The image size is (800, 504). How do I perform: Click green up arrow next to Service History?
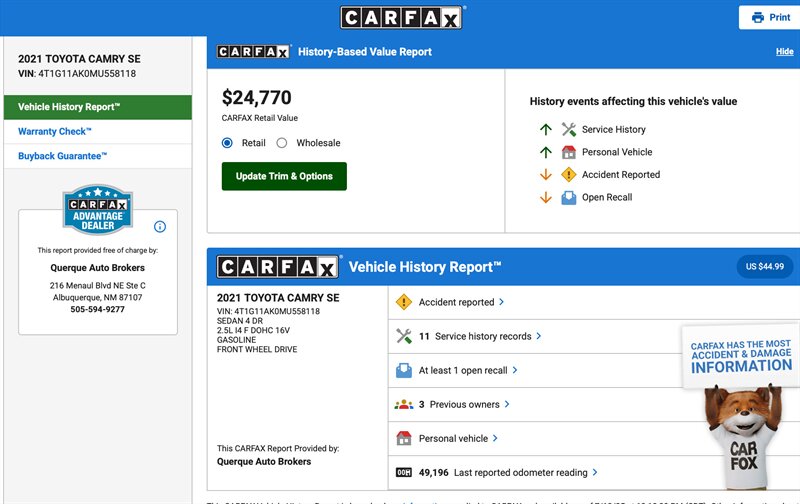pyautogui.click(x=545, y=130)
